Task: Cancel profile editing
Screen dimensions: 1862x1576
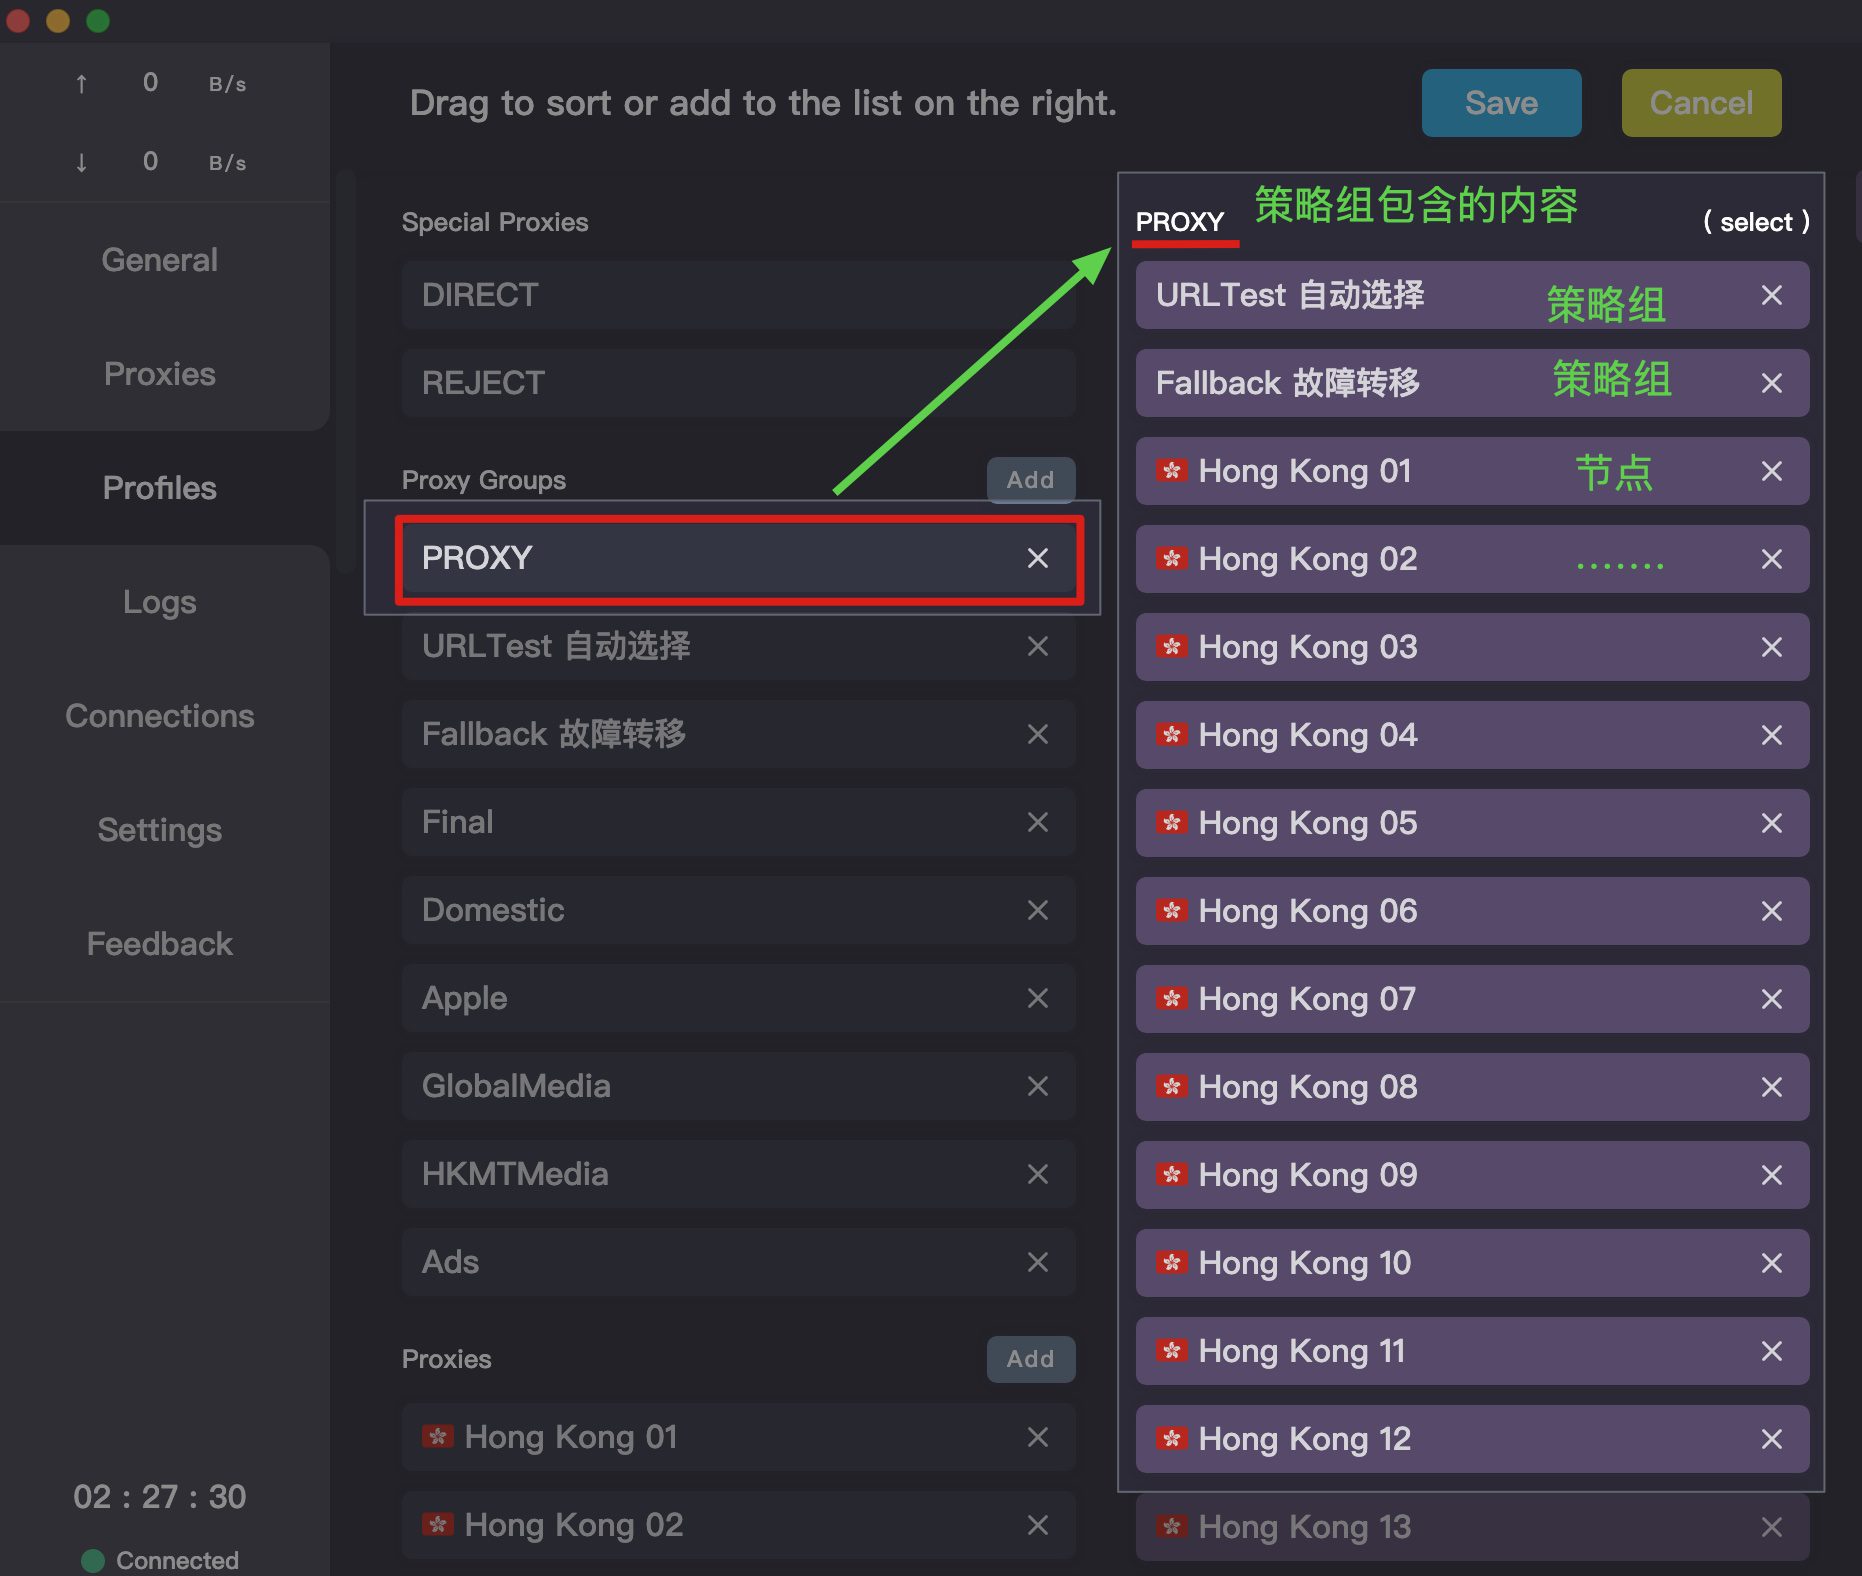Action: coord(1701,103)
